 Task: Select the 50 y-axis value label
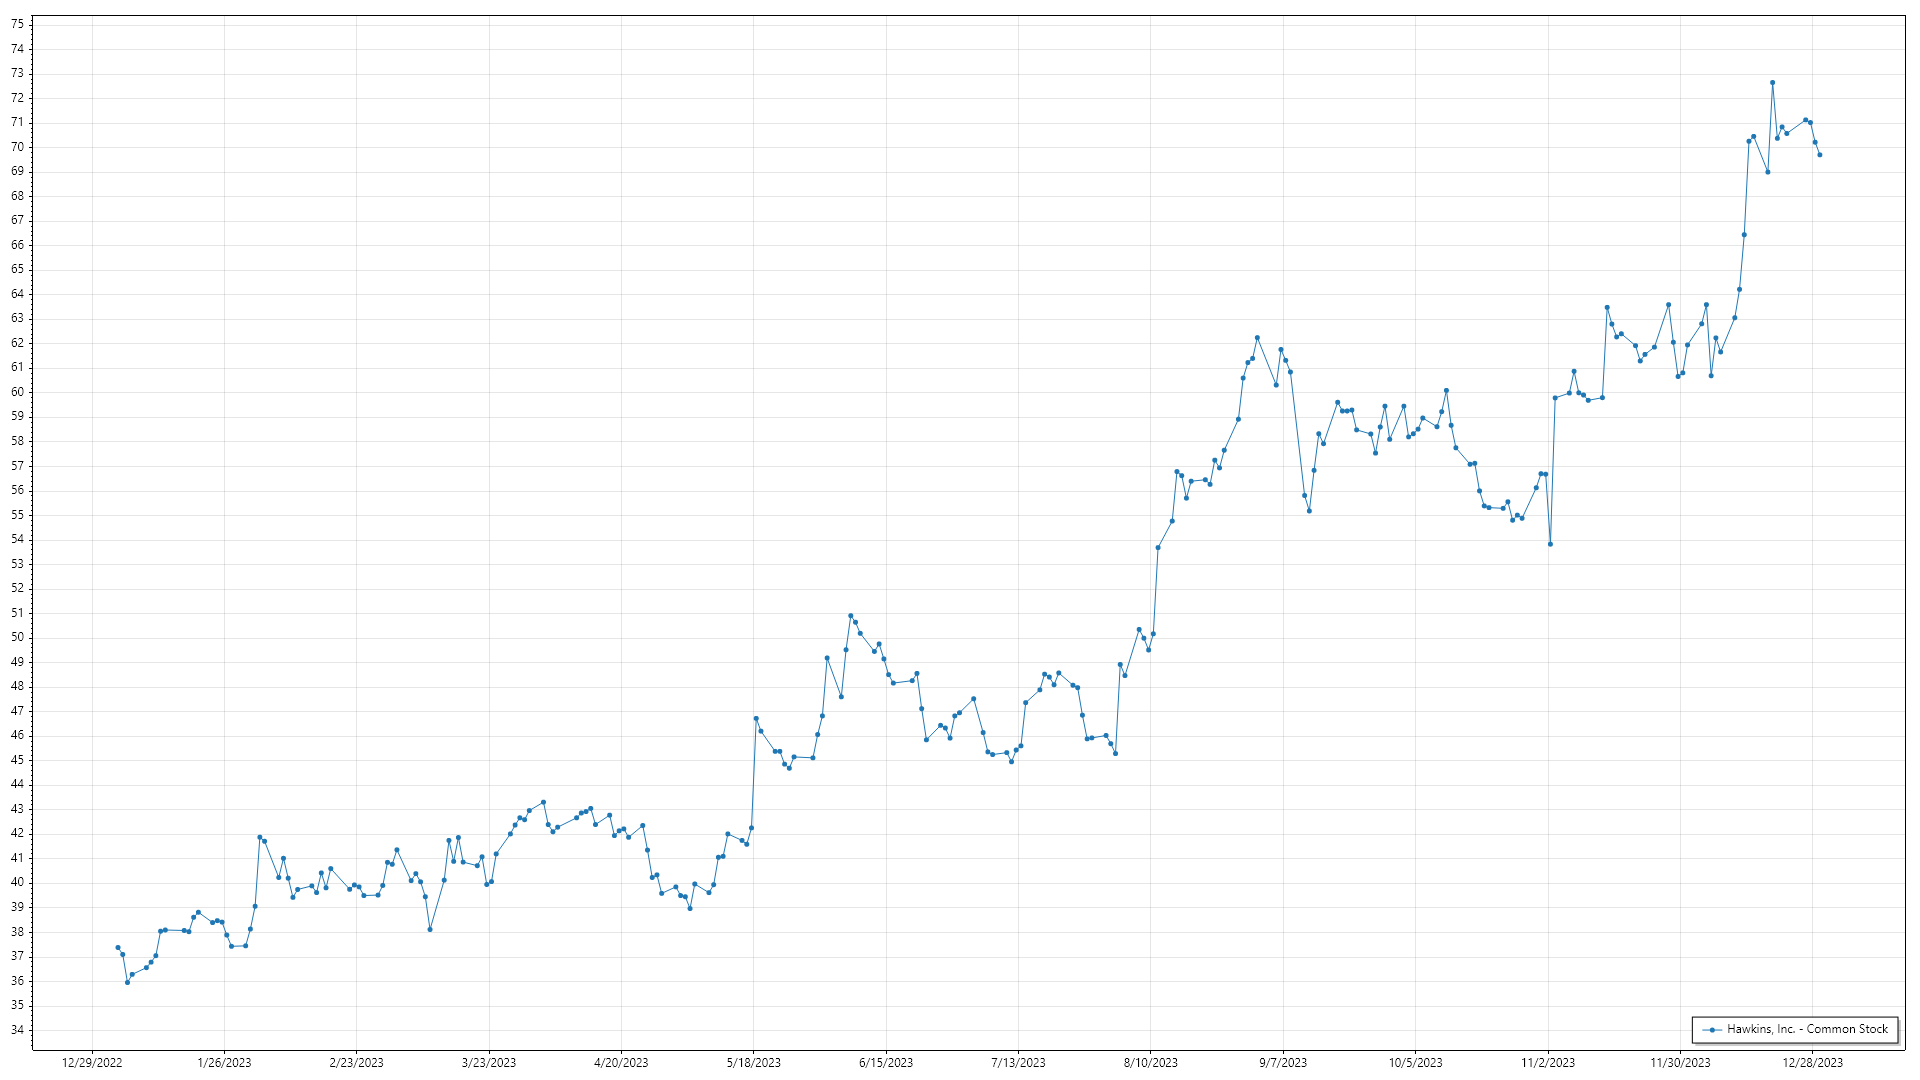[17, 637]
